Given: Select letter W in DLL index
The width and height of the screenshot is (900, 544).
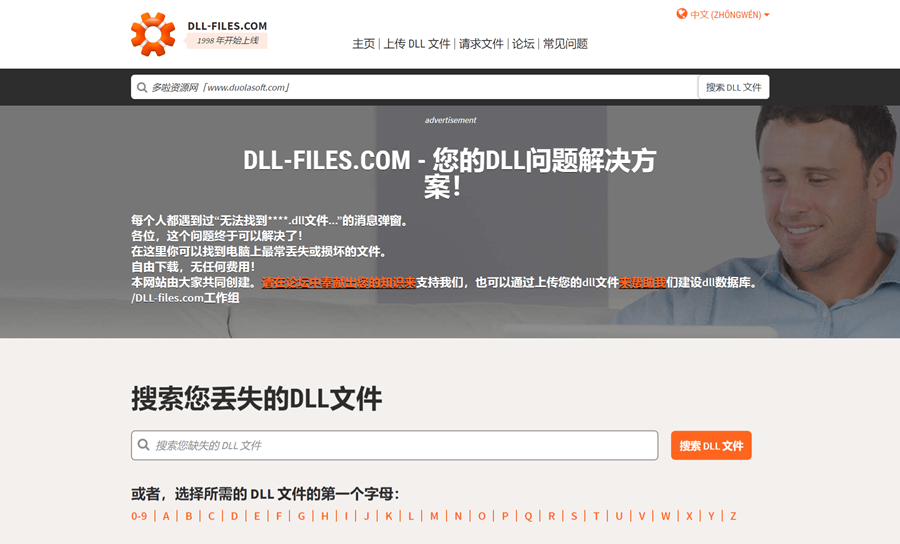Looking at the screenshot, I should click(x=665, y=516).
